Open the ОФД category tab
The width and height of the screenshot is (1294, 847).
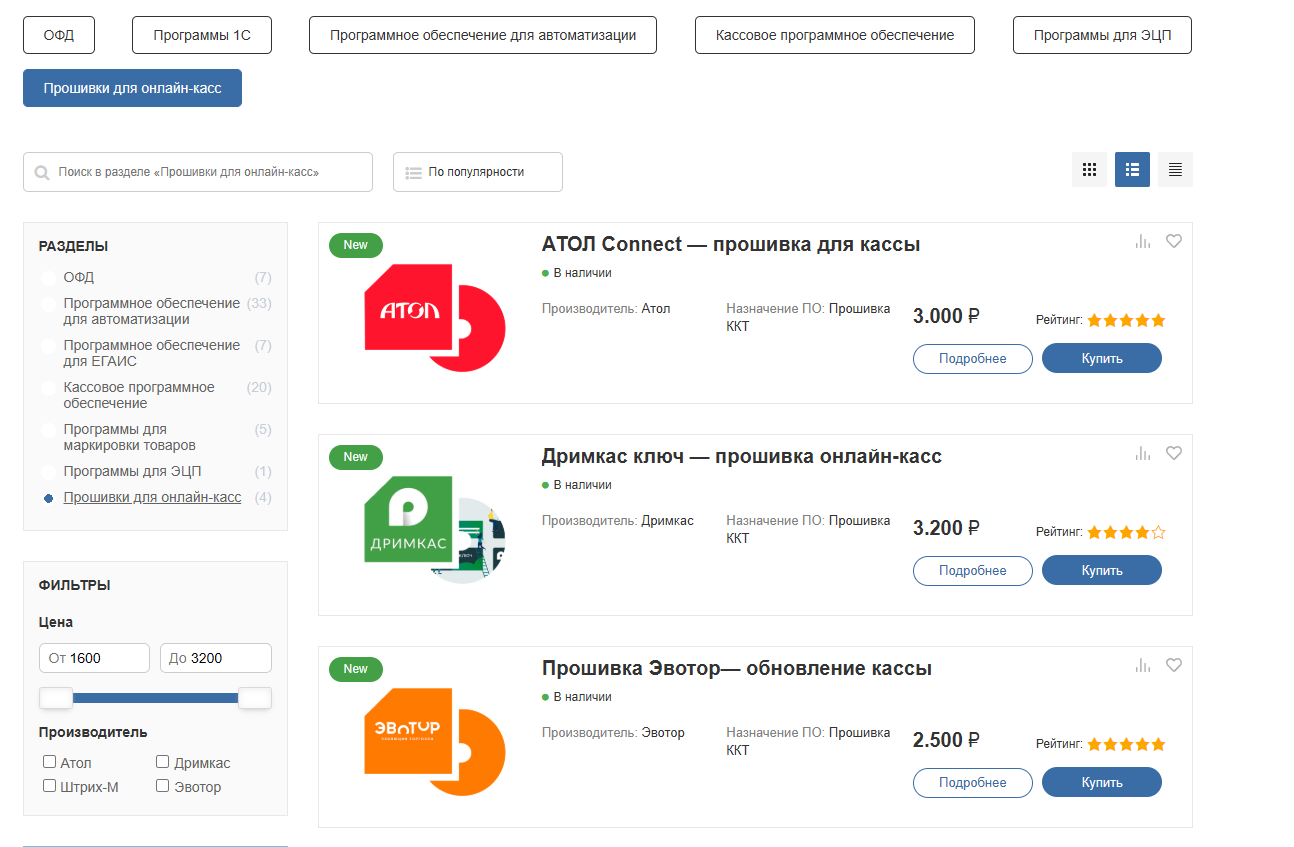coord(59,35)
